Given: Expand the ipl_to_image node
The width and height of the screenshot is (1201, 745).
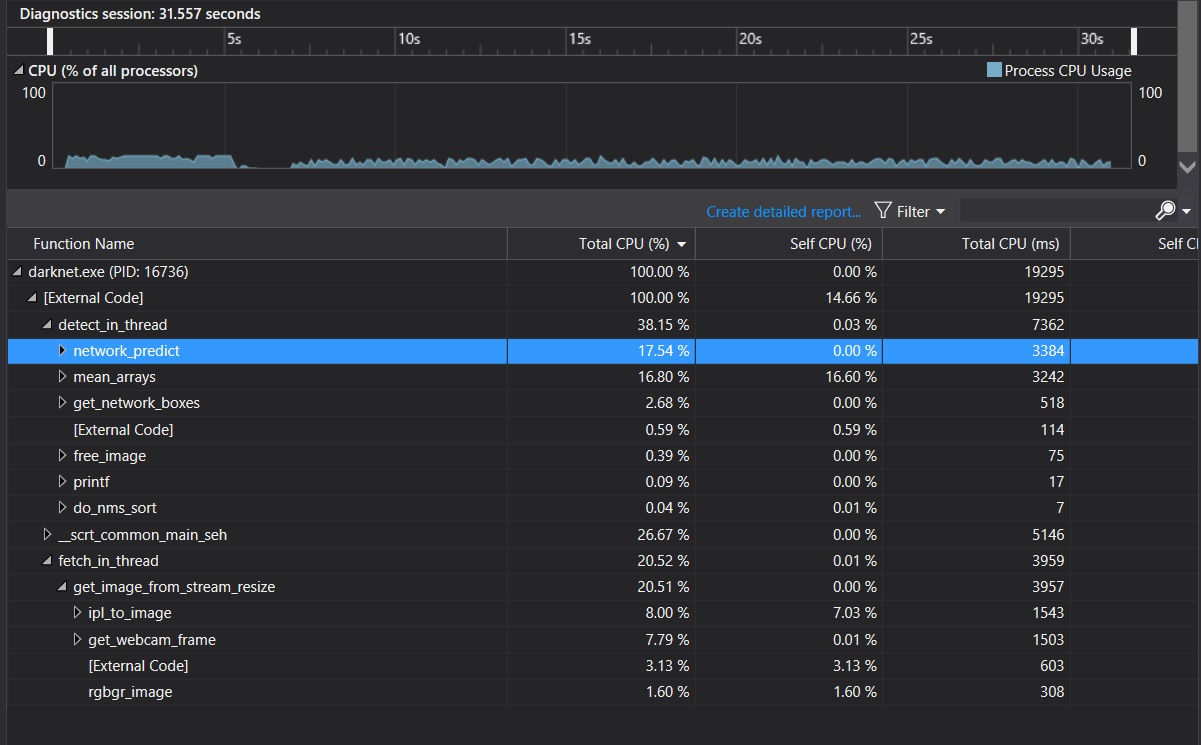Looking at the screenshot, I should point(77,613).
